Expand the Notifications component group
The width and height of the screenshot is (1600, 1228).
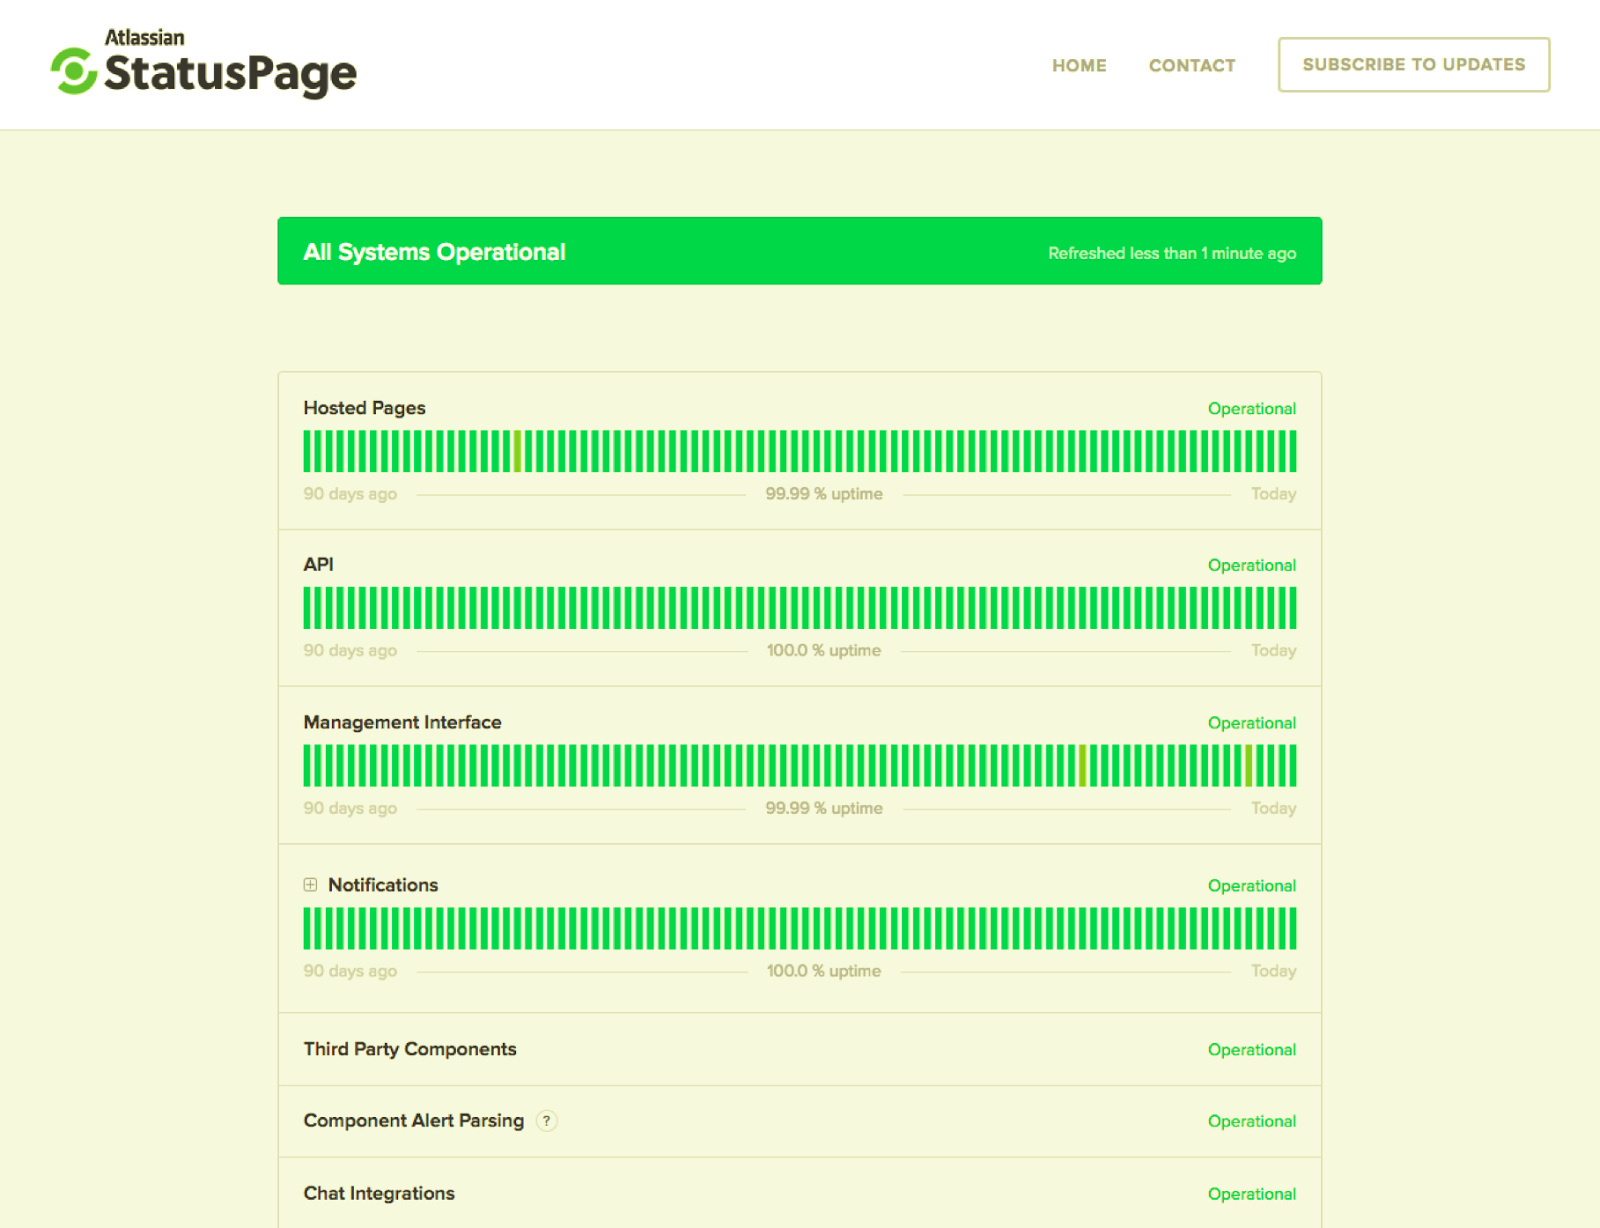[310, 885]
